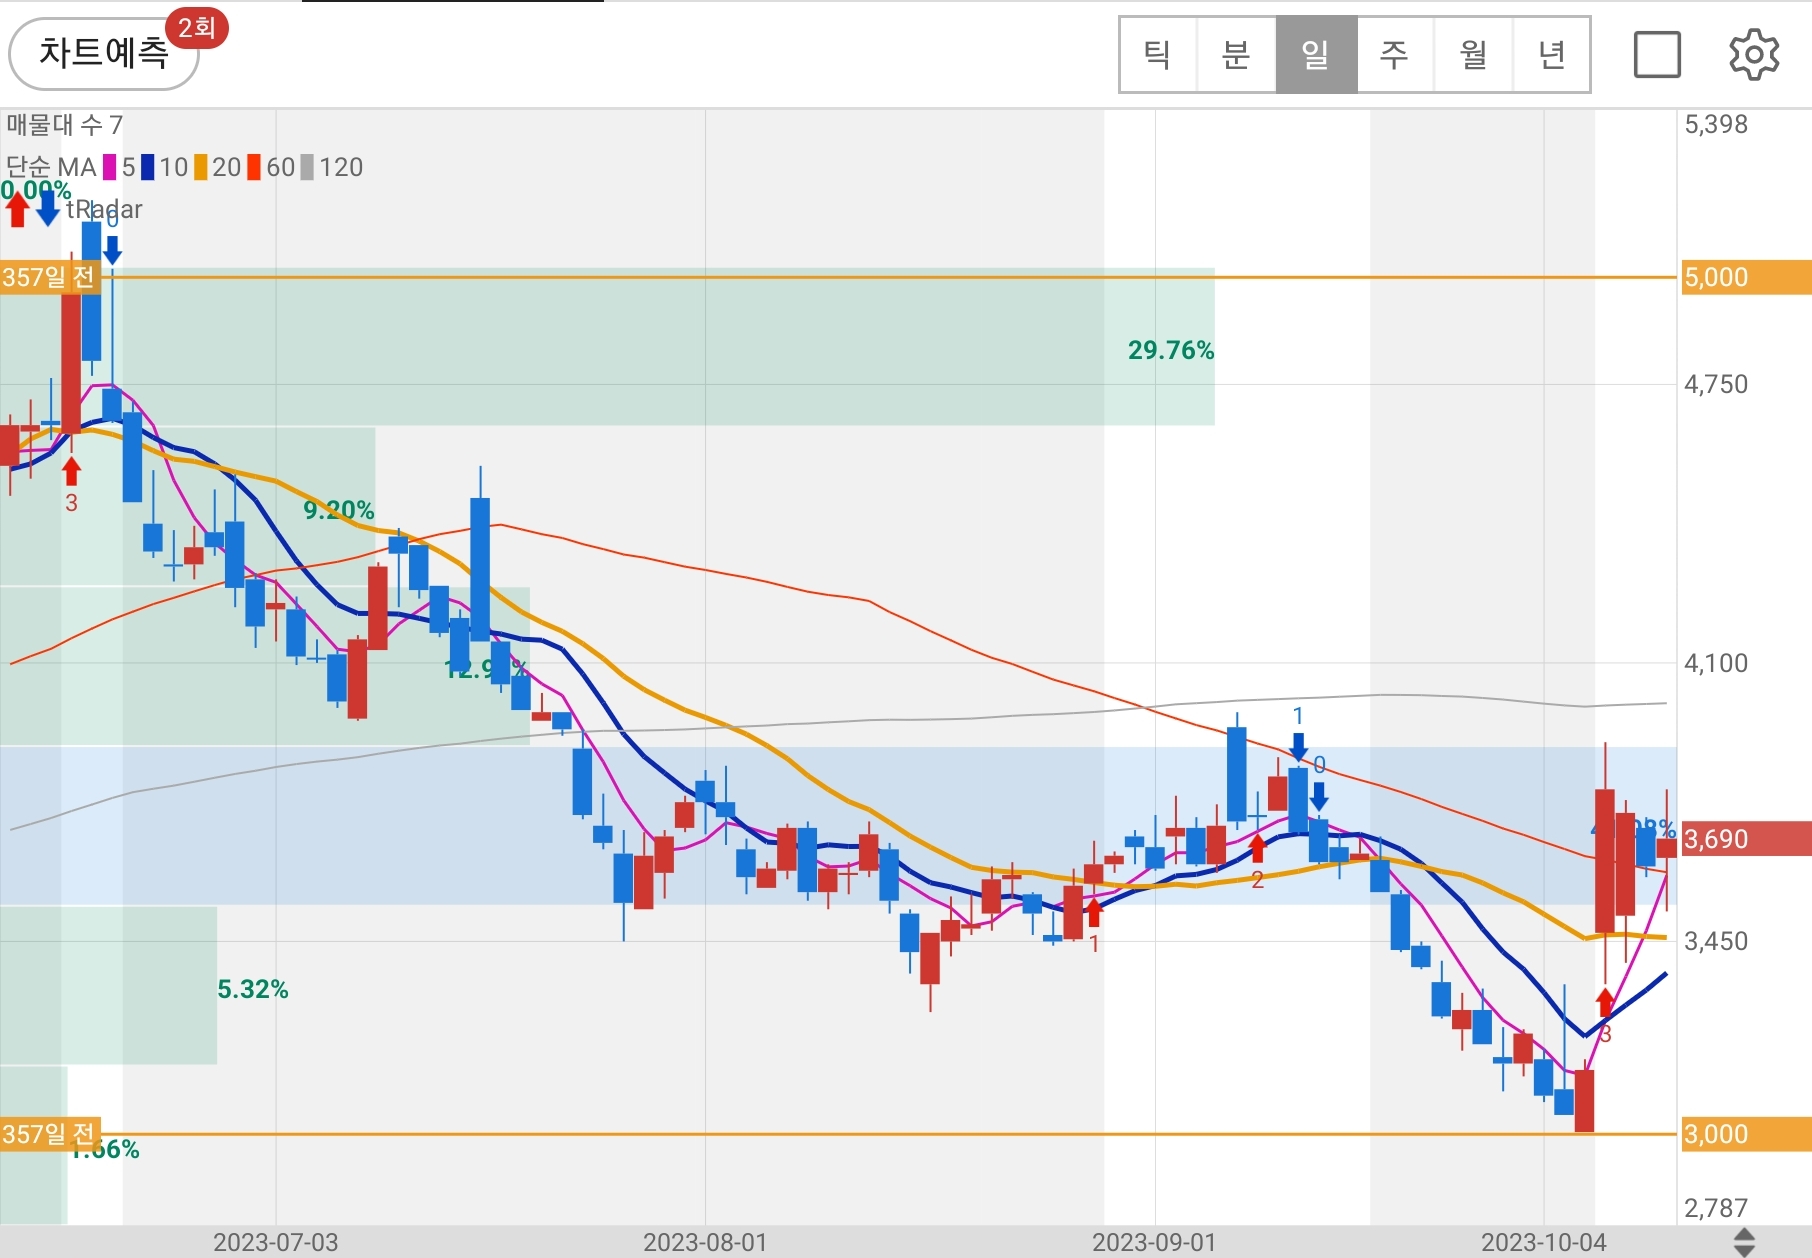This screenshot has height=1258, width=1812.
Task: Click the 357일 전 label on the 3,000 line
Action: 50,1134
